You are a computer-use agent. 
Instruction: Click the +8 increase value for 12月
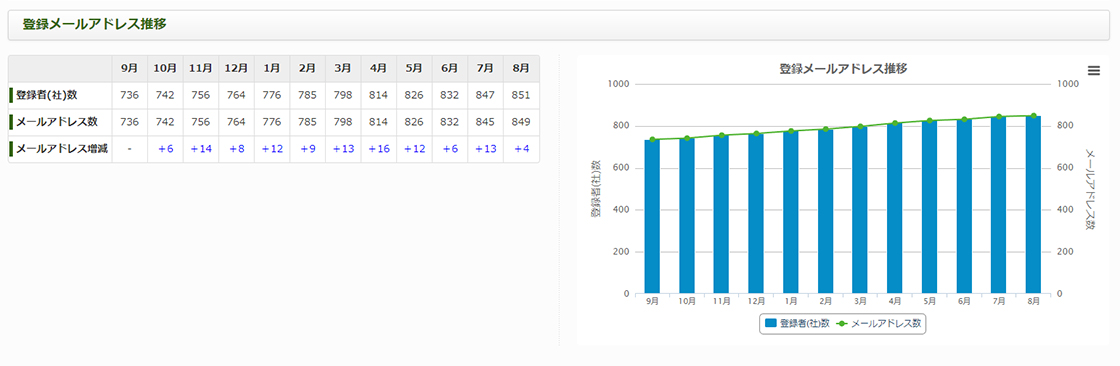(236, 149)
